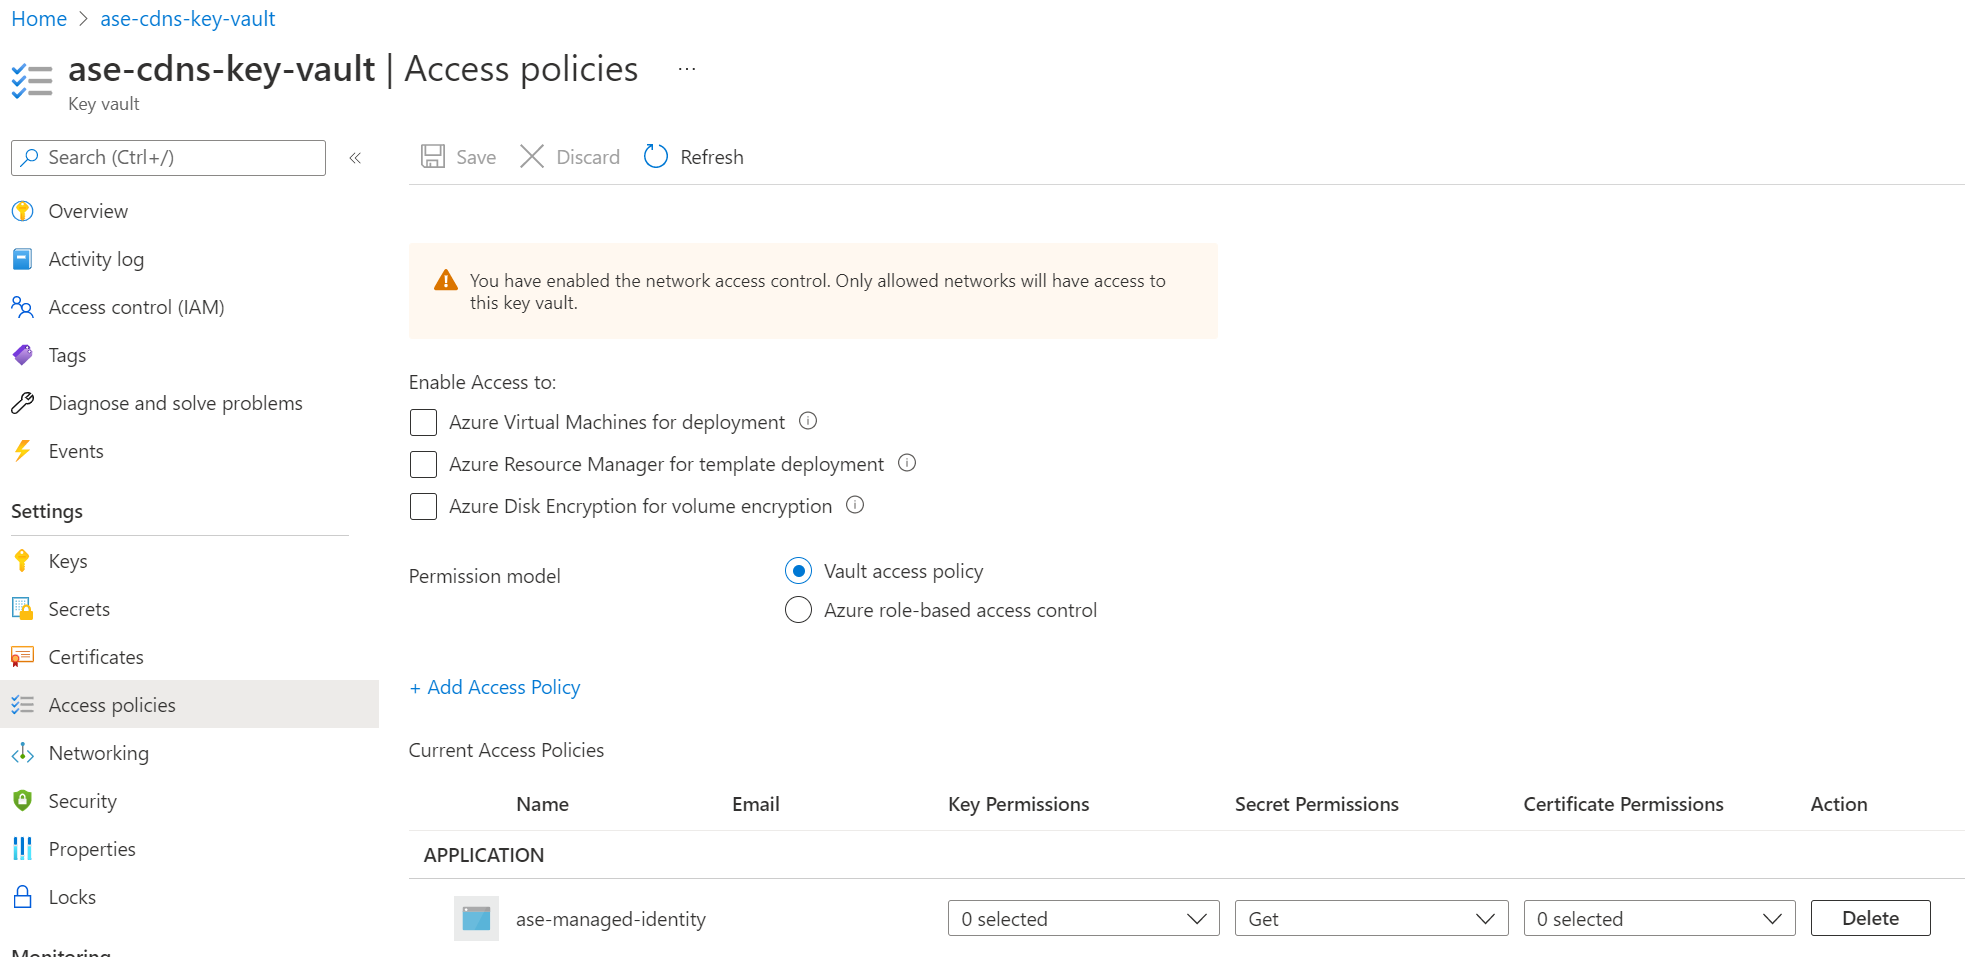Viewport: 1965px width, 957px height.
Task: Expand the Secret Permissions Get dropdown
Action: pyautogui.click(x=1371, y=918)
